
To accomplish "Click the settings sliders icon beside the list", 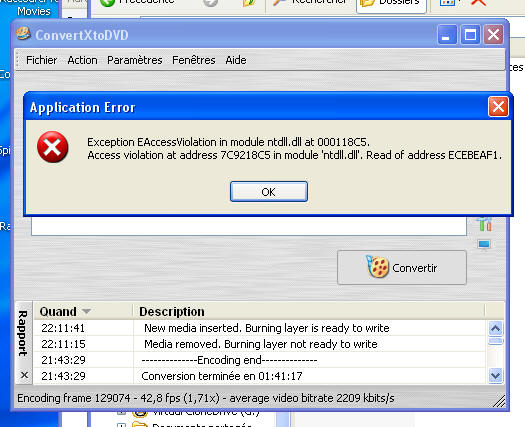I will 485,224.
